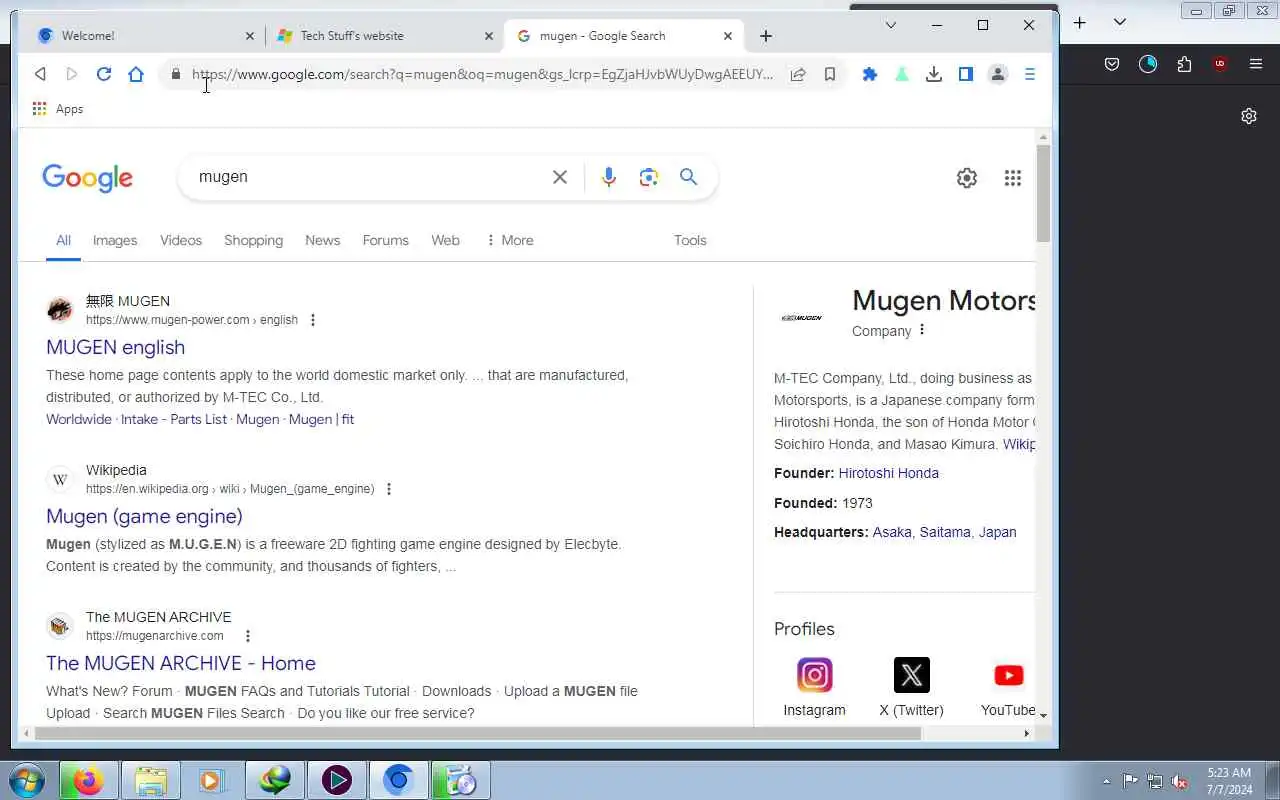Open the Apps shortcut in the bookmarks bar
1280x800 pixels.
(x=58, y=109)
